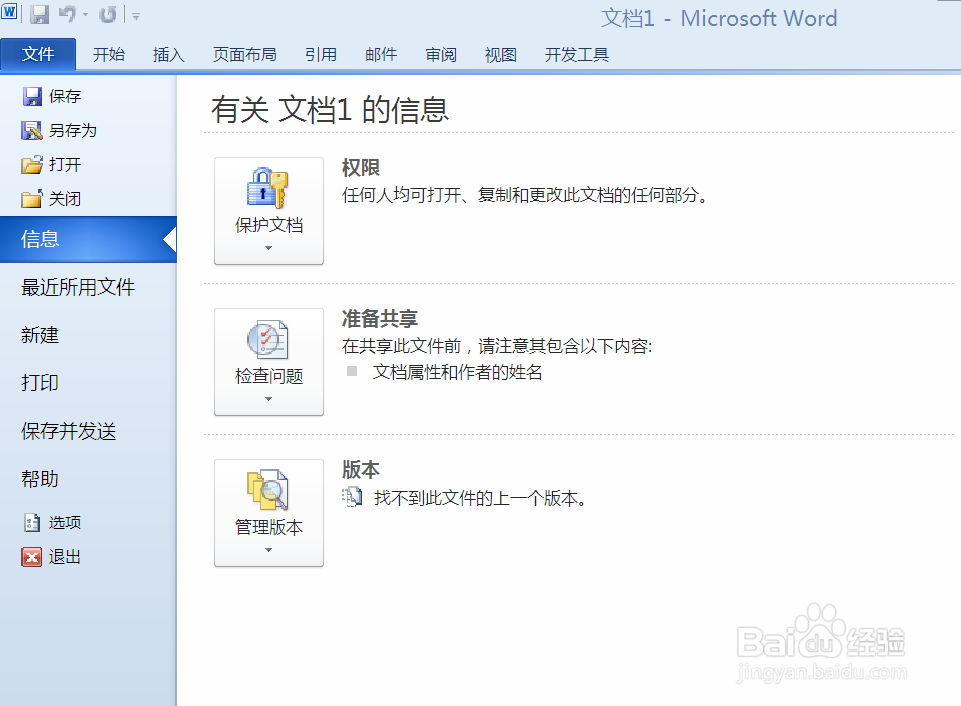Click the 检查问题 button caption
Viewport: 961px width, 706px height.
point(269,376)
